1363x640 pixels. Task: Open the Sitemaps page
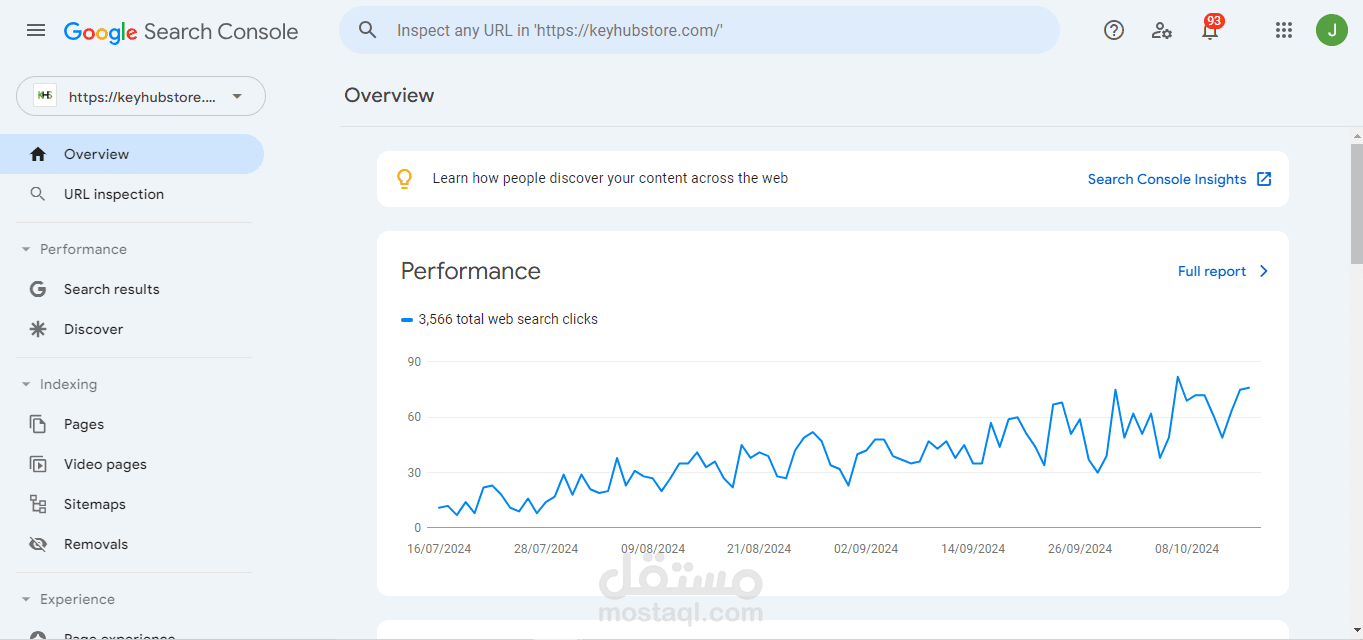click(132, 504)
